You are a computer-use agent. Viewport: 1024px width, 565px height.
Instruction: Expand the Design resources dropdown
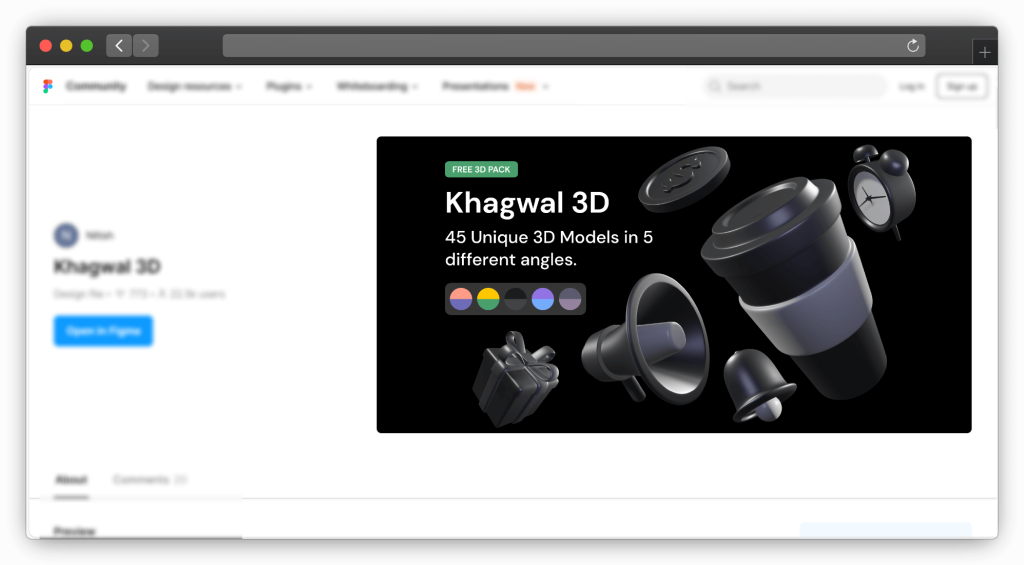pos(195,87)
